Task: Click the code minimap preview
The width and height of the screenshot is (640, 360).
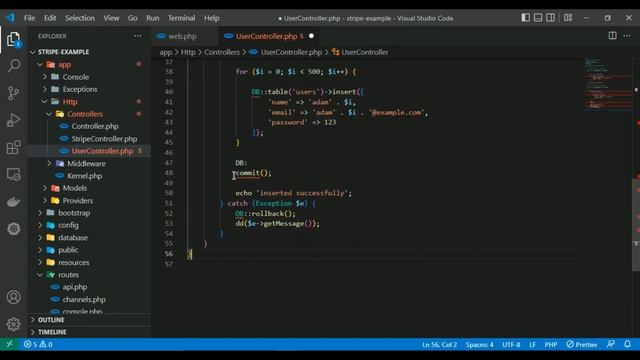Action: point(608,84)
